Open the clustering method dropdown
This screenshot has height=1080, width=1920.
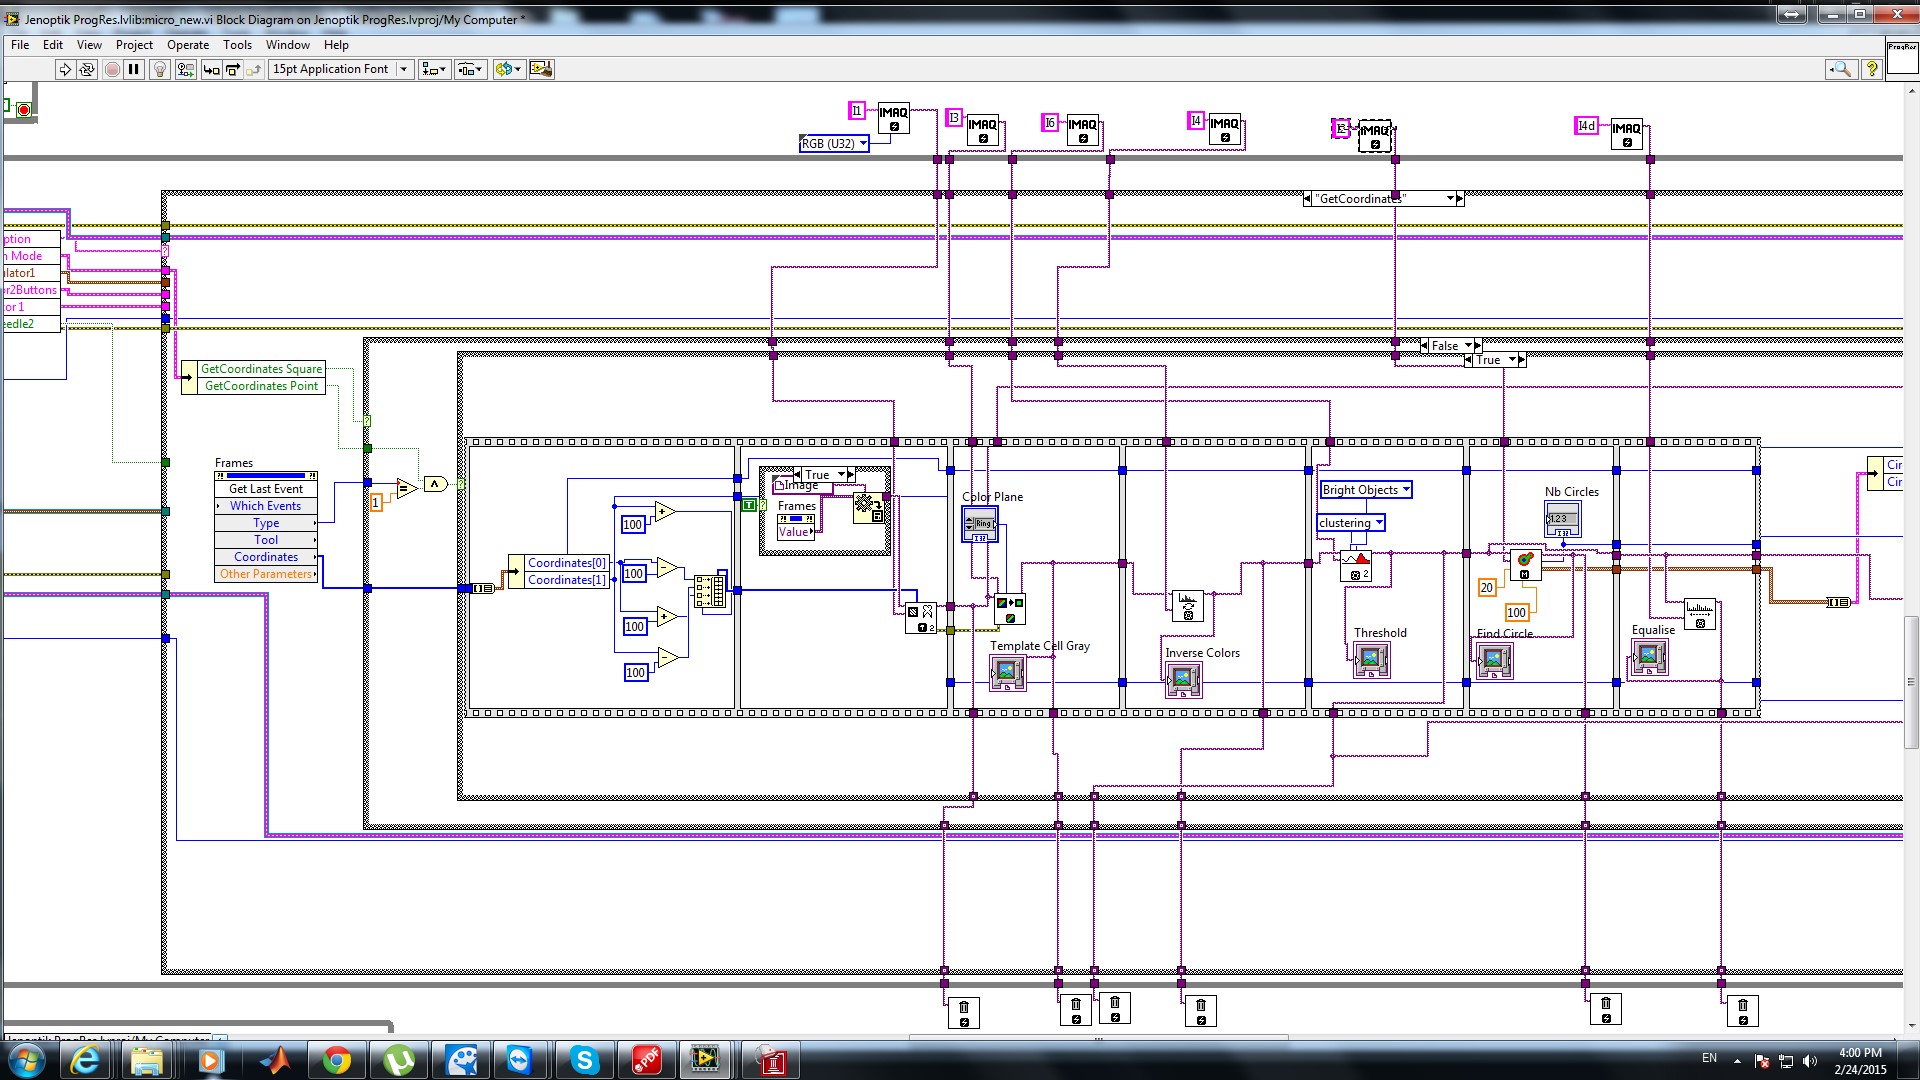[1351, 523]
